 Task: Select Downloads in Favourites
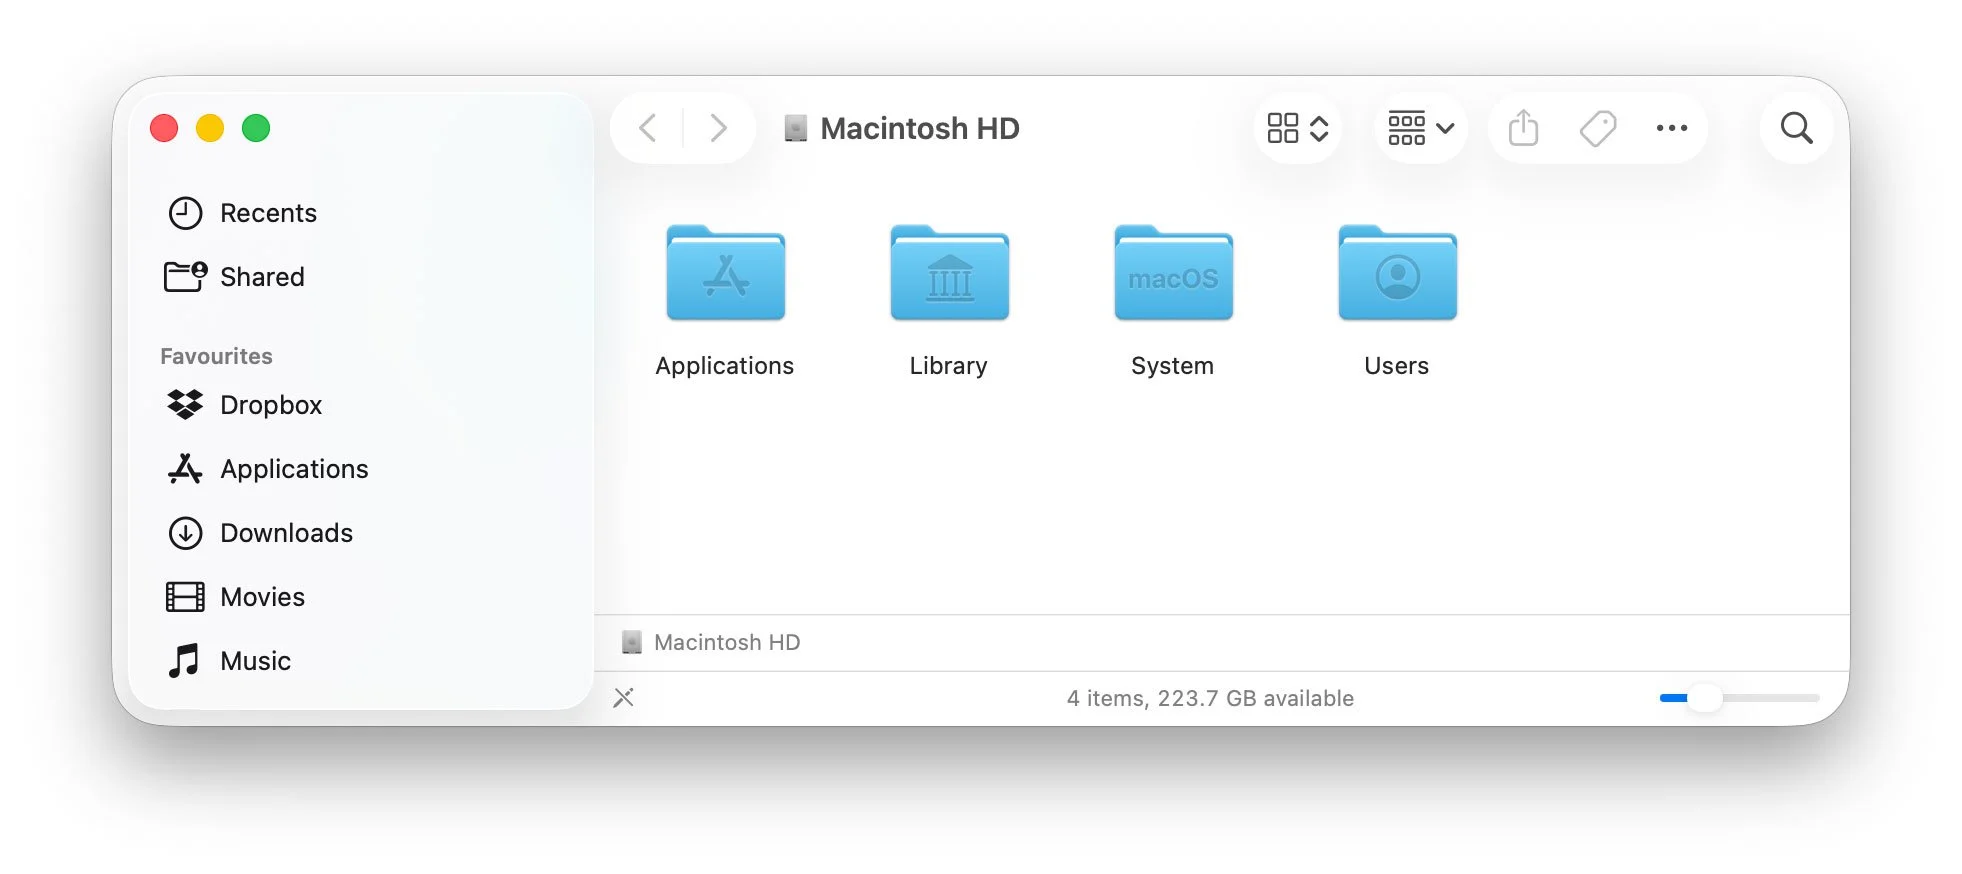pos(360,533)
